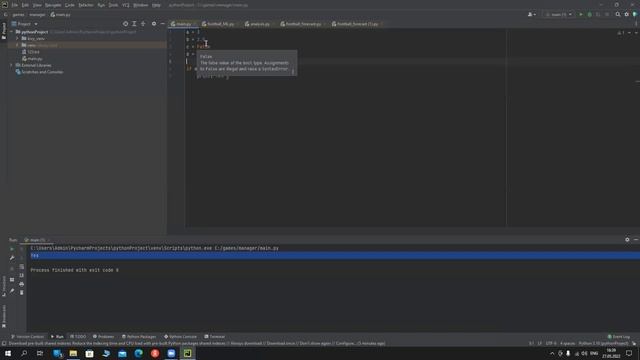Image resolution: width=640 pixels, height=360 pixels.
Task: Click the trash clear-all icon in Run panel
Action: [22, 293]
